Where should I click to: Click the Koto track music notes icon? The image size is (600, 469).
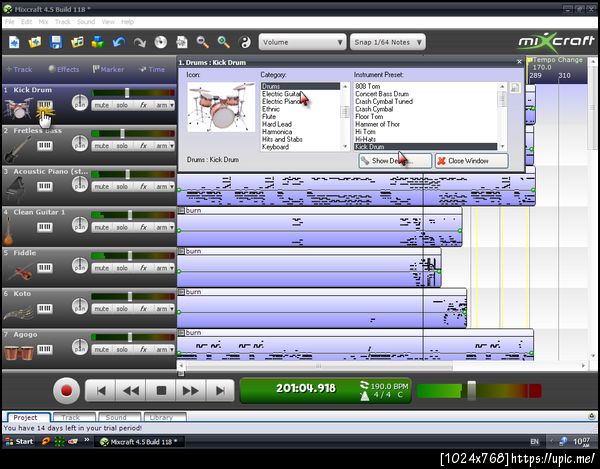[x=18, y=312]
